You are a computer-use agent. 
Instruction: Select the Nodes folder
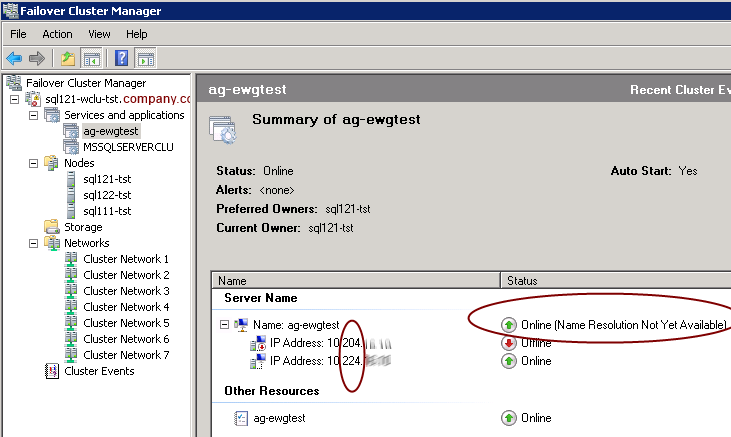click(x=79, y=163)
